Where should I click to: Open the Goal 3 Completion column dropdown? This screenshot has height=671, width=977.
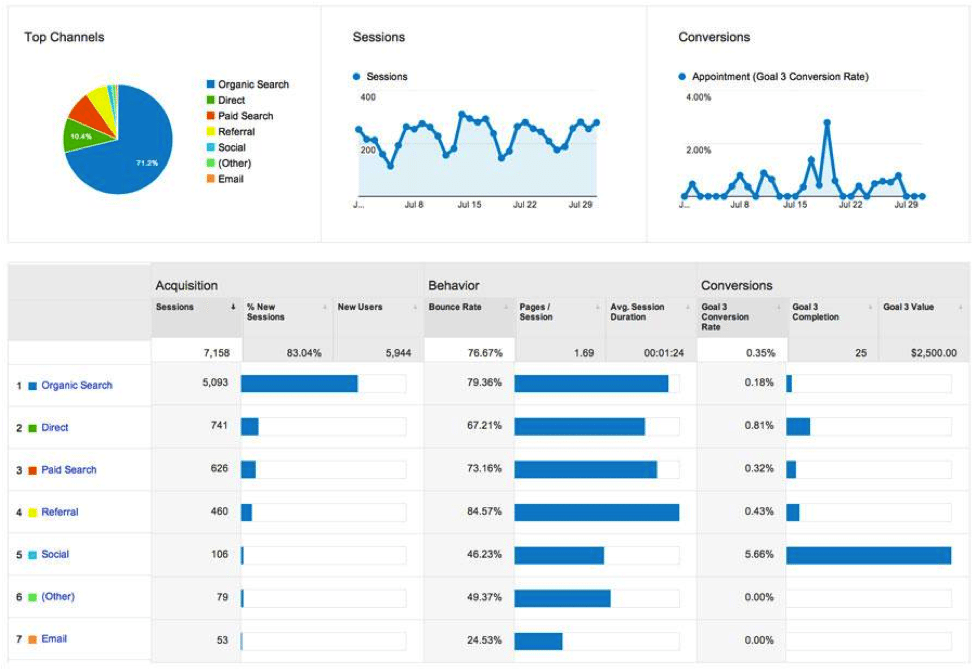[870, 307]
